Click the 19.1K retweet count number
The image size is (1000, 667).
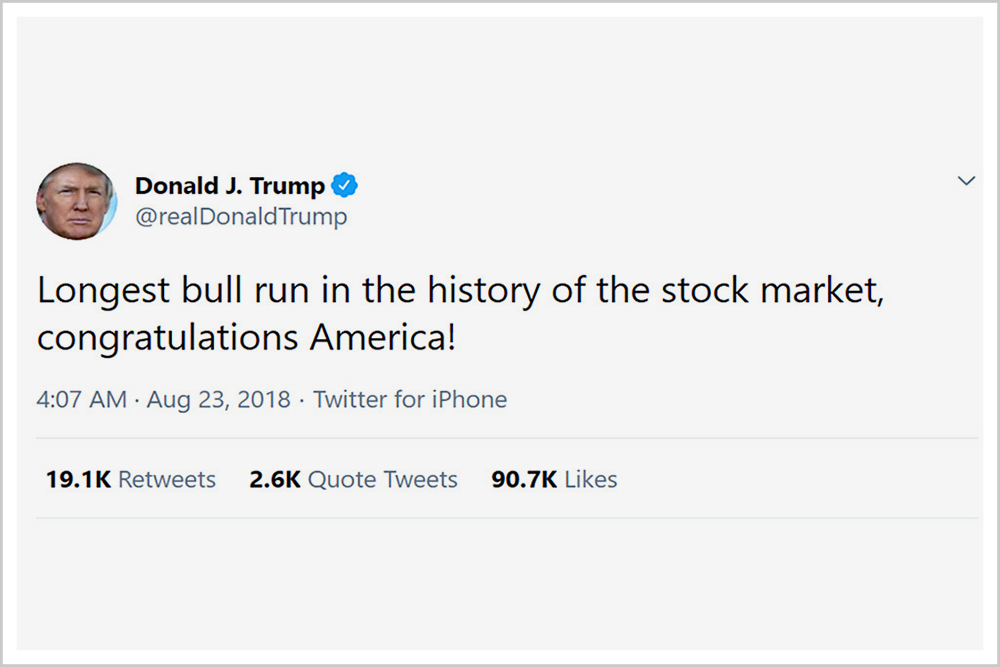[x=78, y=480]
